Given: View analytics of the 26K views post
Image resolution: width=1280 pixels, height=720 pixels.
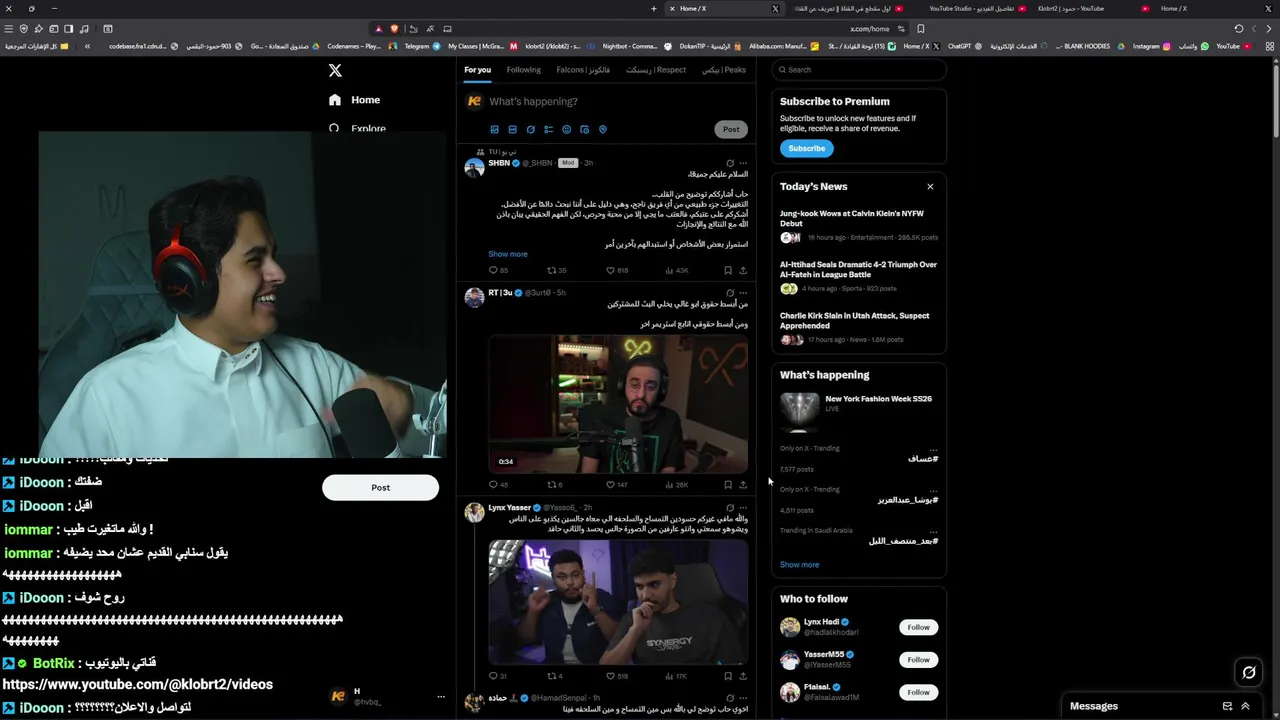Looking at the screenshot, I should pyautogui.click(x=675, y=484).
